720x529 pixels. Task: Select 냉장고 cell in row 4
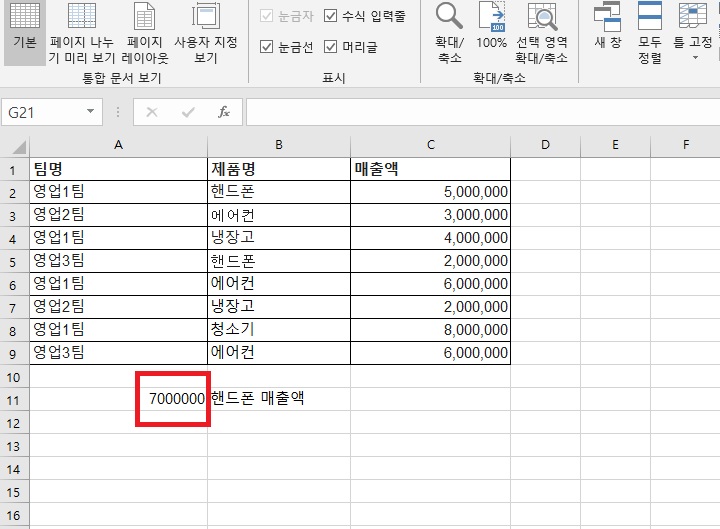pyautogui.click(x=279, y=238)
